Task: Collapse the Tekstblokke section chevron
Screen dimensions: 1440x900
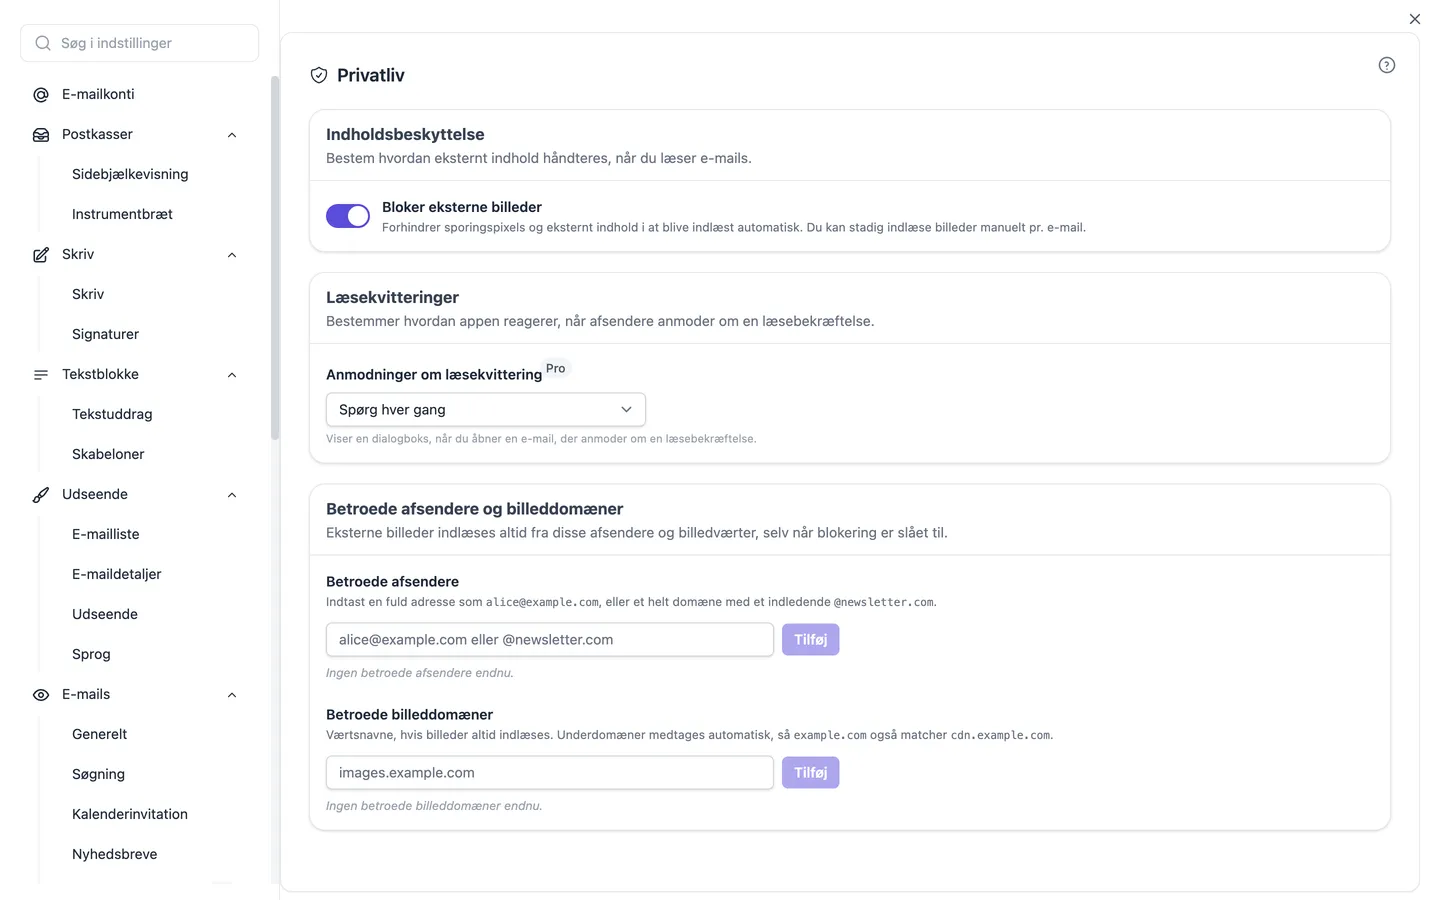Action: pyautogui.click(x=232, y=375)
